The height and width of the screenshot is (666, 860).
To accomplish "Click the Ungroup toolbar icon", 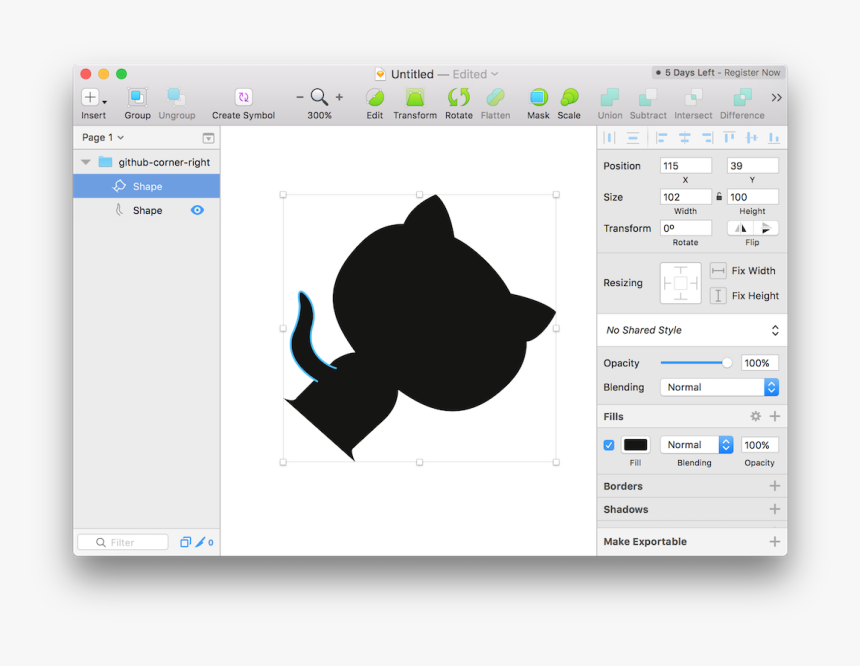I will click(176, 97).
